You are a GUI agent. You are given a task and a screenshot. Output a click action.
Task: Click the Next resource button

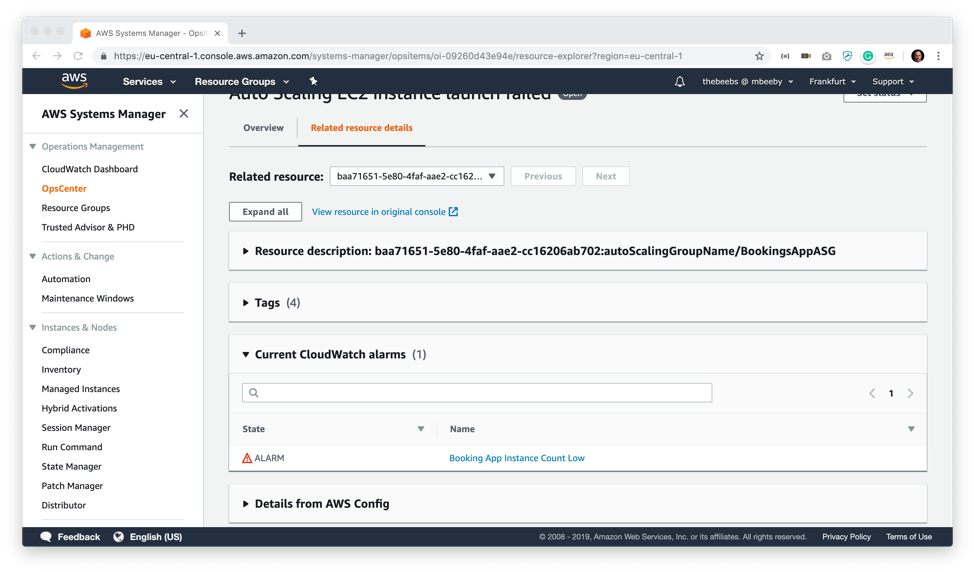click(x=606, y=176)
